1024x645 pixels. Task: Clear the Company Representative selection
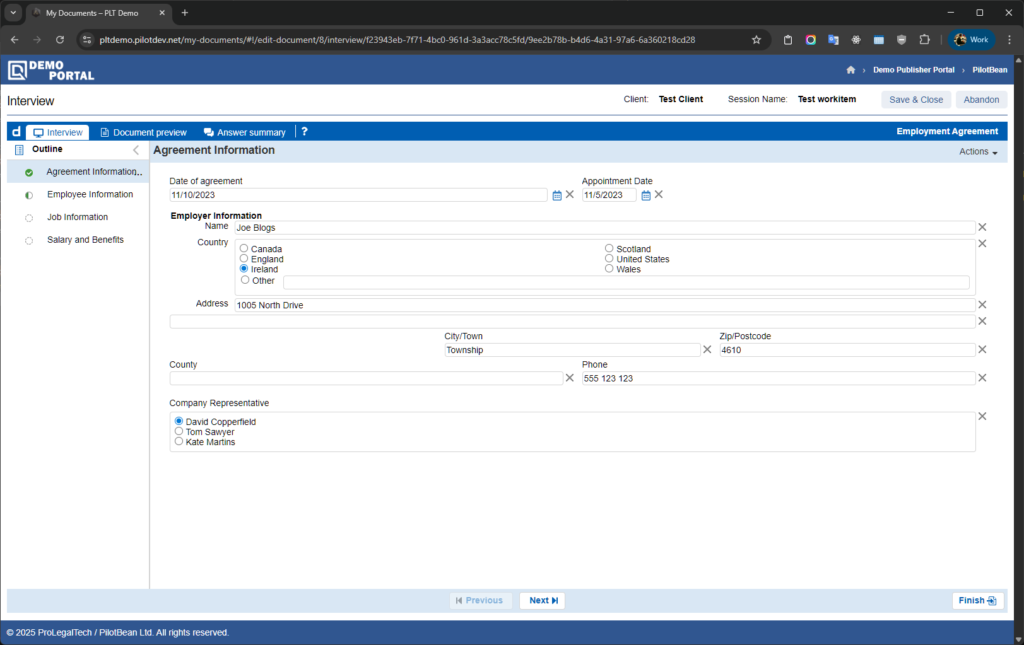(982, 416)
